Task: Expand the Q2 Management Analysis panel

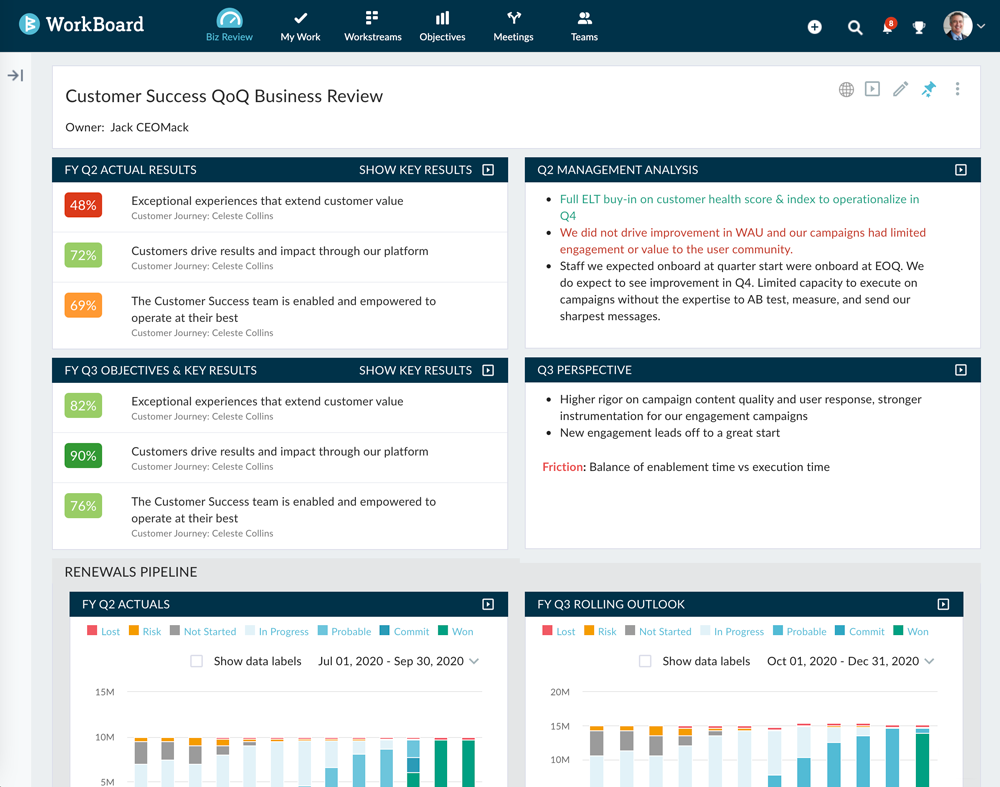Action: [x=960, y=170]
